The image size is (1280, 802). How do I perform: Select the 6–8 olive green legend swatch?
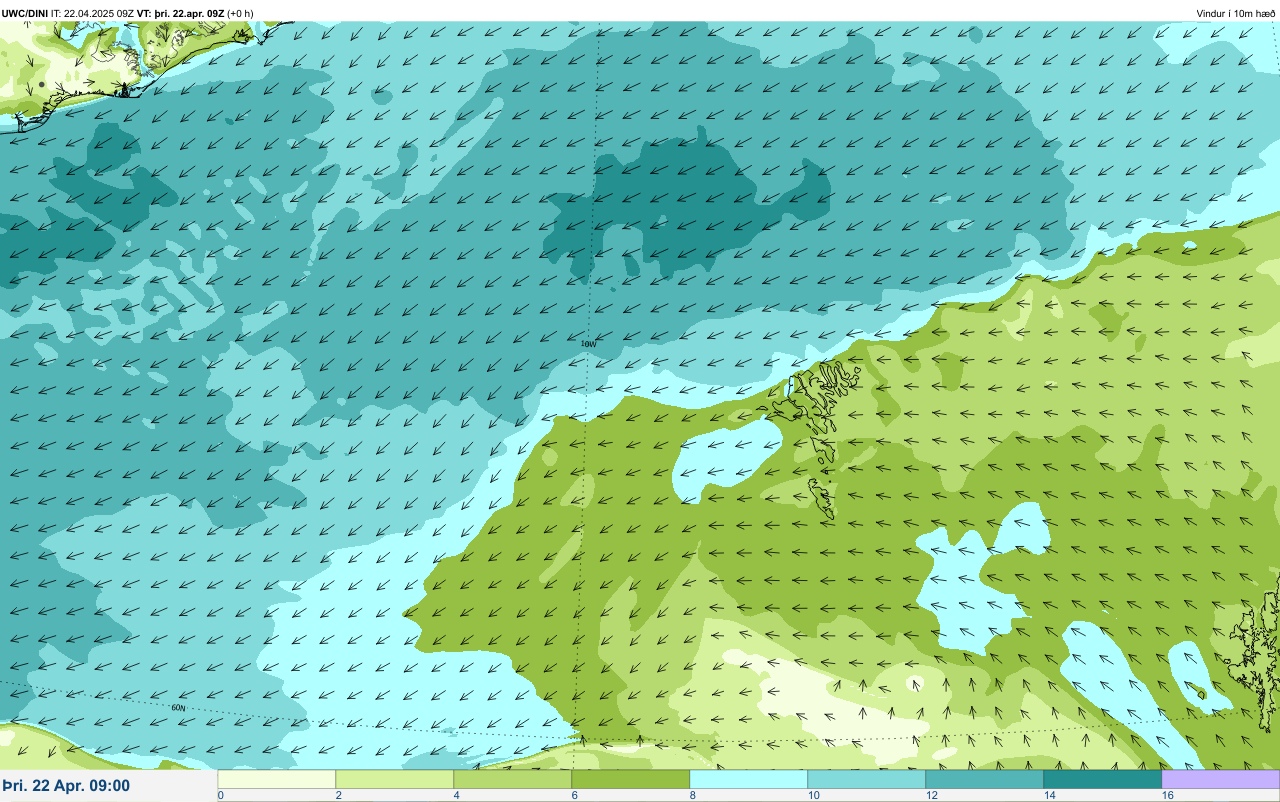[x=631, y=779]
